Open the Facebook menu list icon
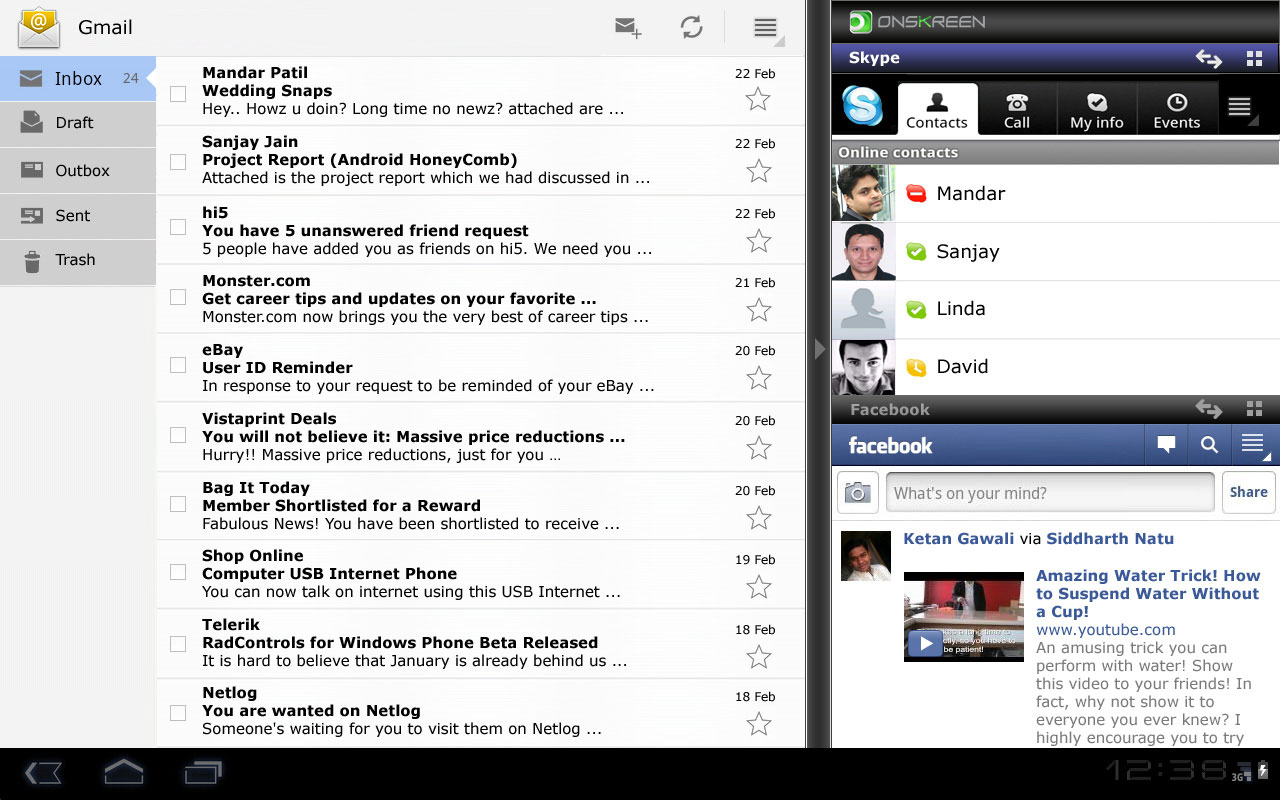 coord(1253,445)
